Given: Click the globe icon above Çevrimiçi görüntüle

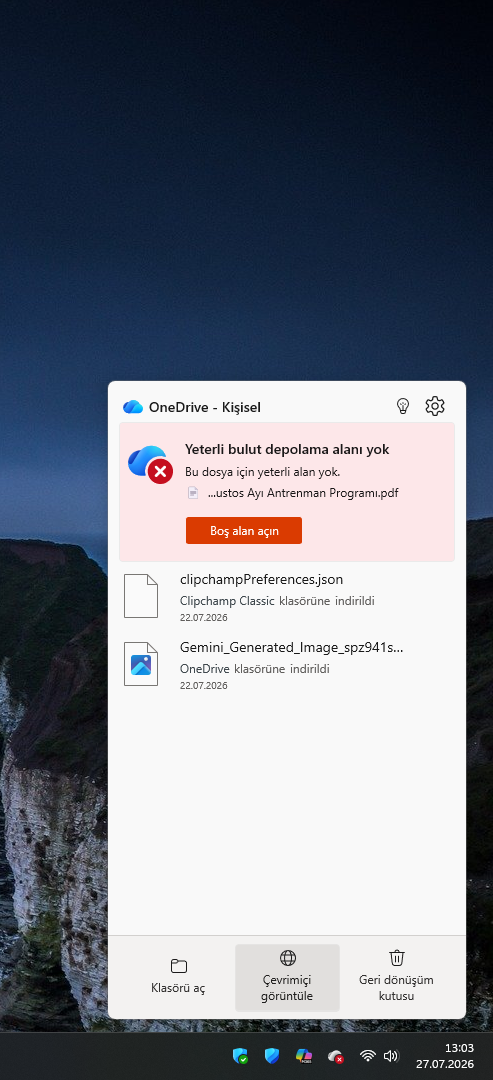Looking at the screenshot, I should [x=288, y=957].
